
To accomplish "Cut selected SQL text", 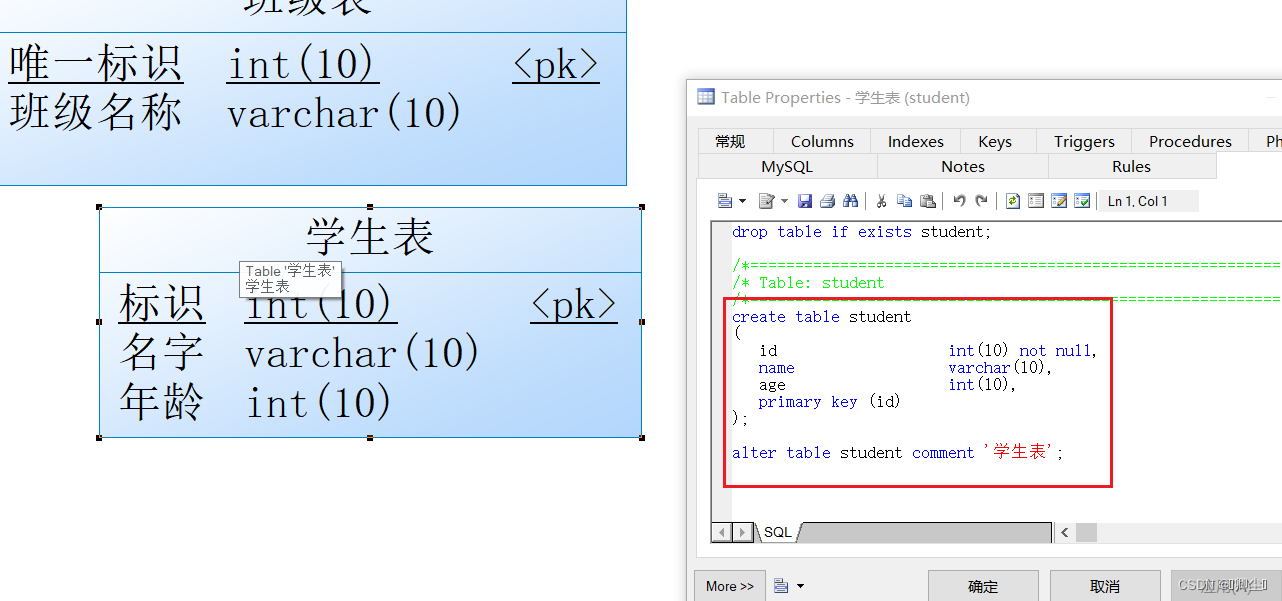I will pos(880,201).
